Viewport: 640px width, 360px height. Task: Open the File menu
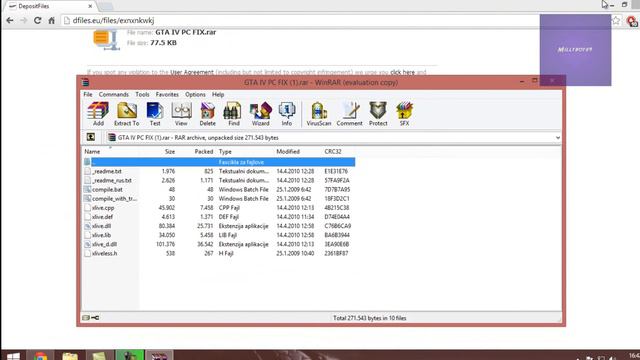[88, 94]
